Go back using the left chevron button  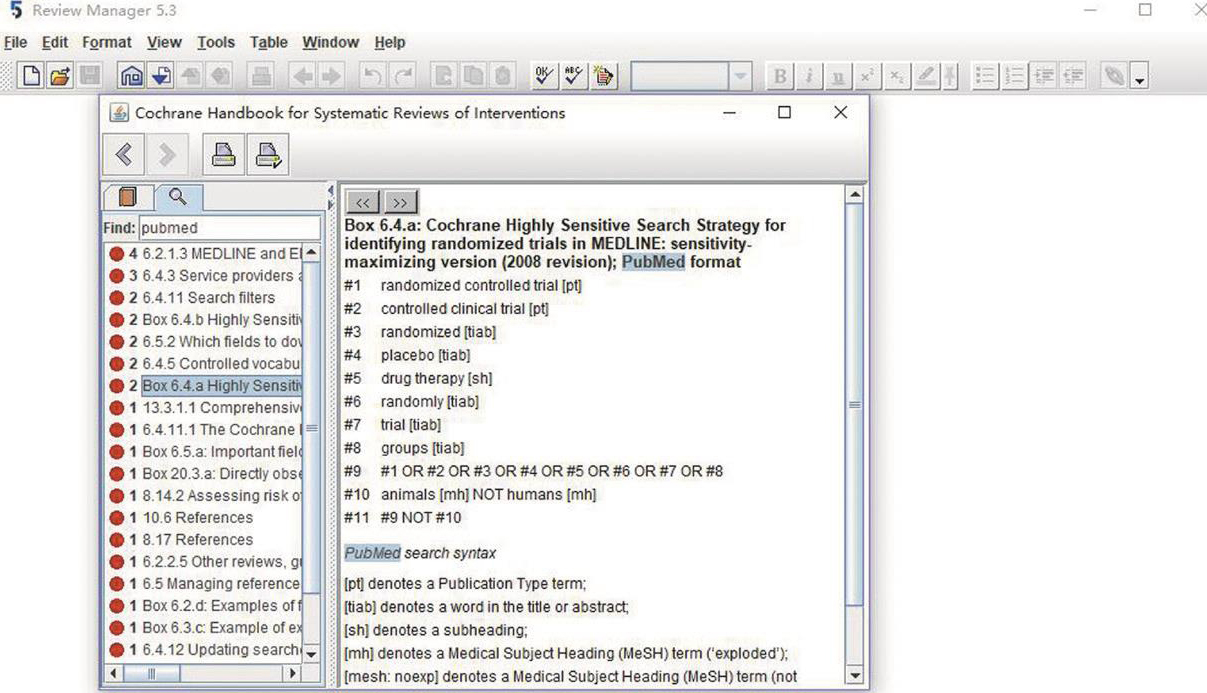124,155
